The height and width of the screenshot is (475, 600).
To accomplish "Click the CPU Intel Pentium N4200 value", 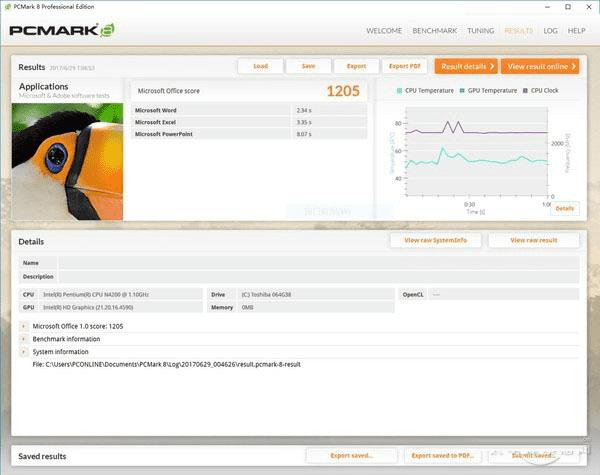I will point(121,295).
